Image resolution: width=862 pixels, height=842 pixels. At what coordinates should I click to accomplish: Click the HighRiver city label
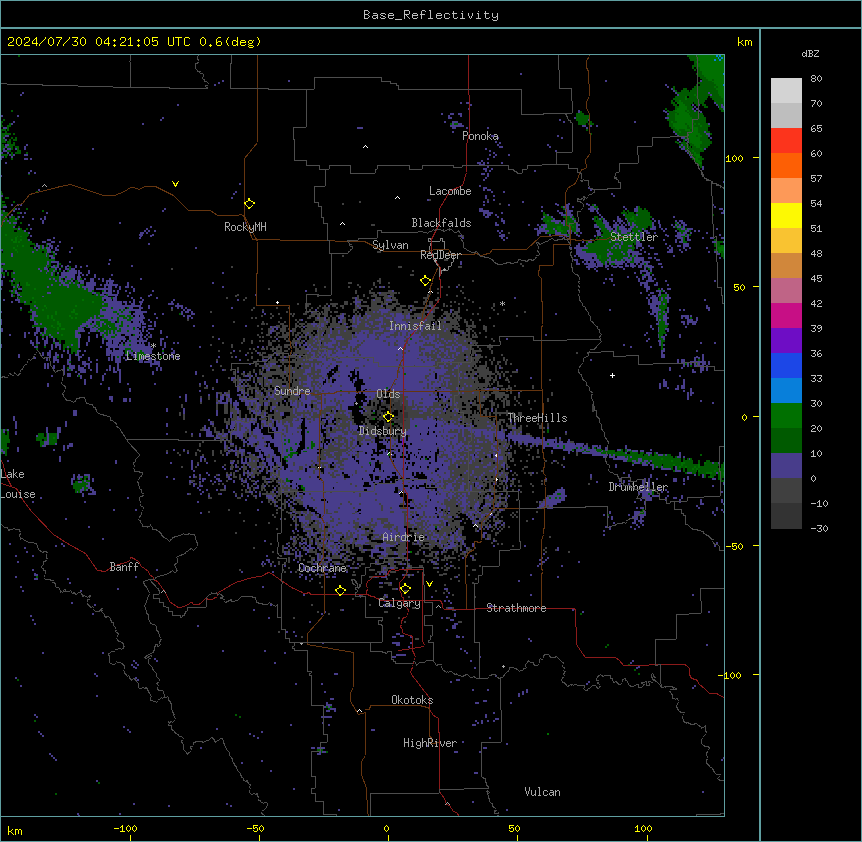[430, 743]
